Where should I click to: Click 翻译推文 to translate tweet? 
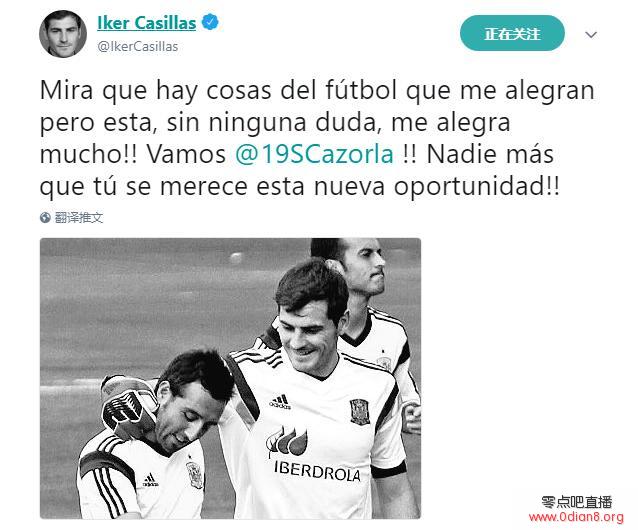(79, 218)
